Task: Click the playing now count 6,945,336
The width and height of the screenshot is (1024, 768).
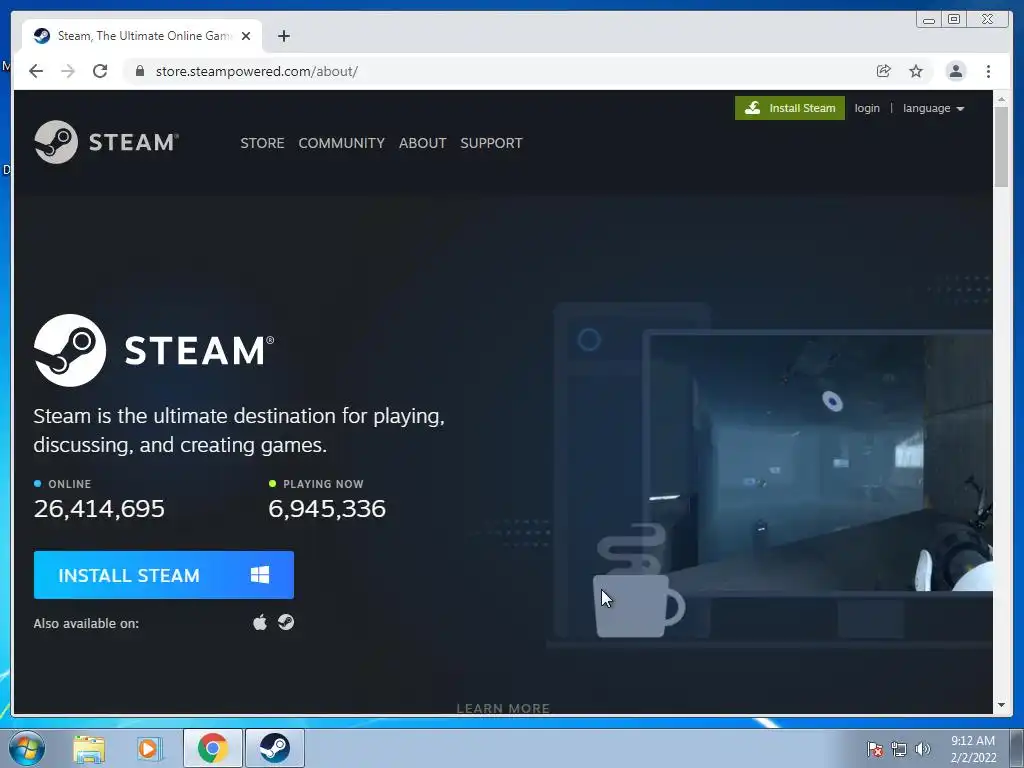Action: pyautogui.click(x=327, y=509)
